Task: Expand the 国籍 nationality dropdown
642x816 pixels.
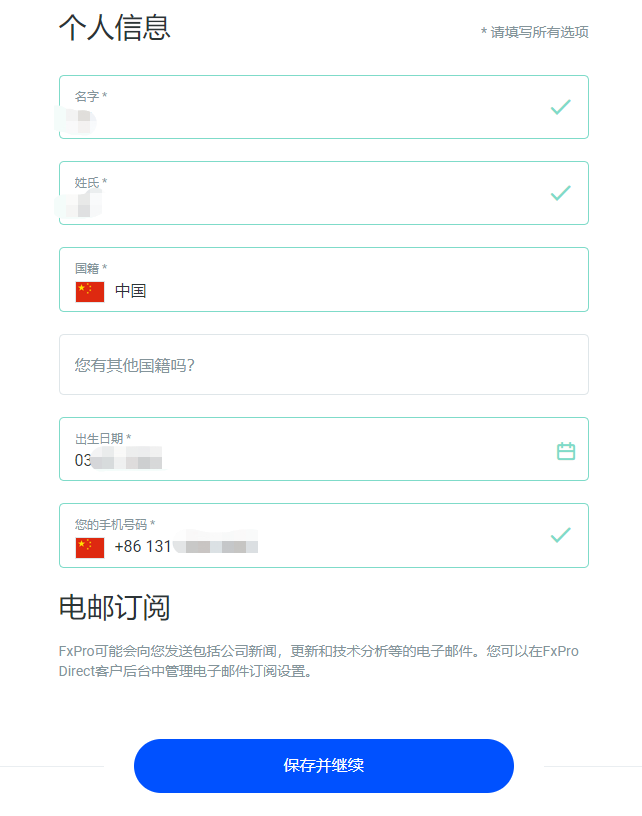Action: [x=324, y=279]
